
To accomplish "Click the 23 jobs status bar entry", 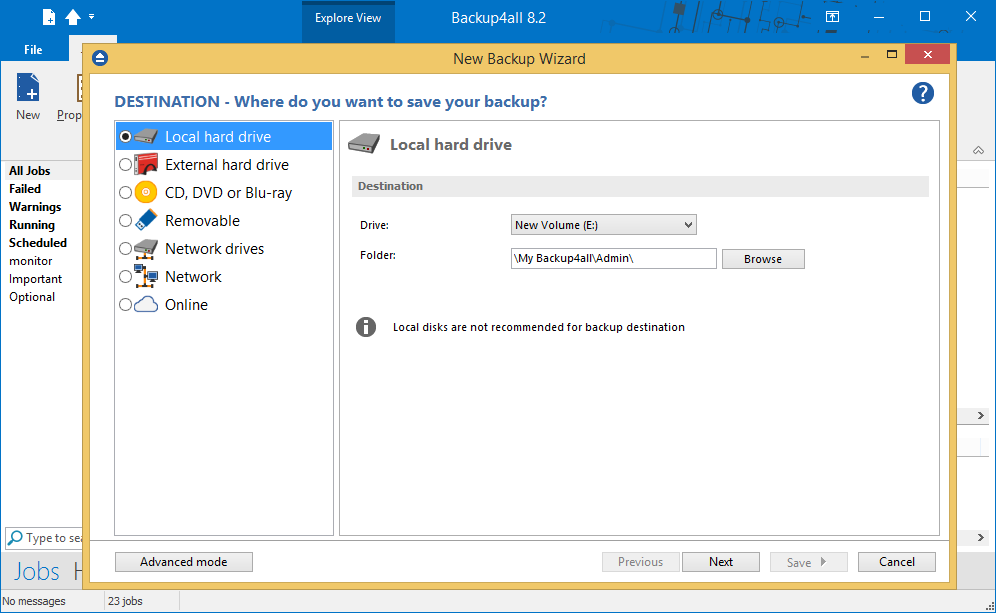I will (x=125, y=601).
